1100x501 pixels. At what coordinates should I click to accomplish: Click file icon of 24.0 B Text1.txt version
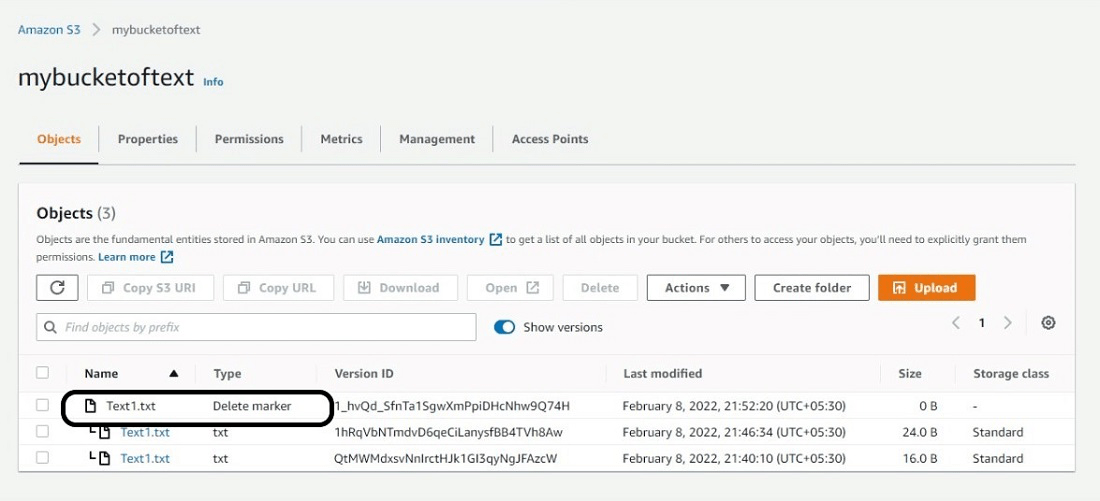click(104, 432)
